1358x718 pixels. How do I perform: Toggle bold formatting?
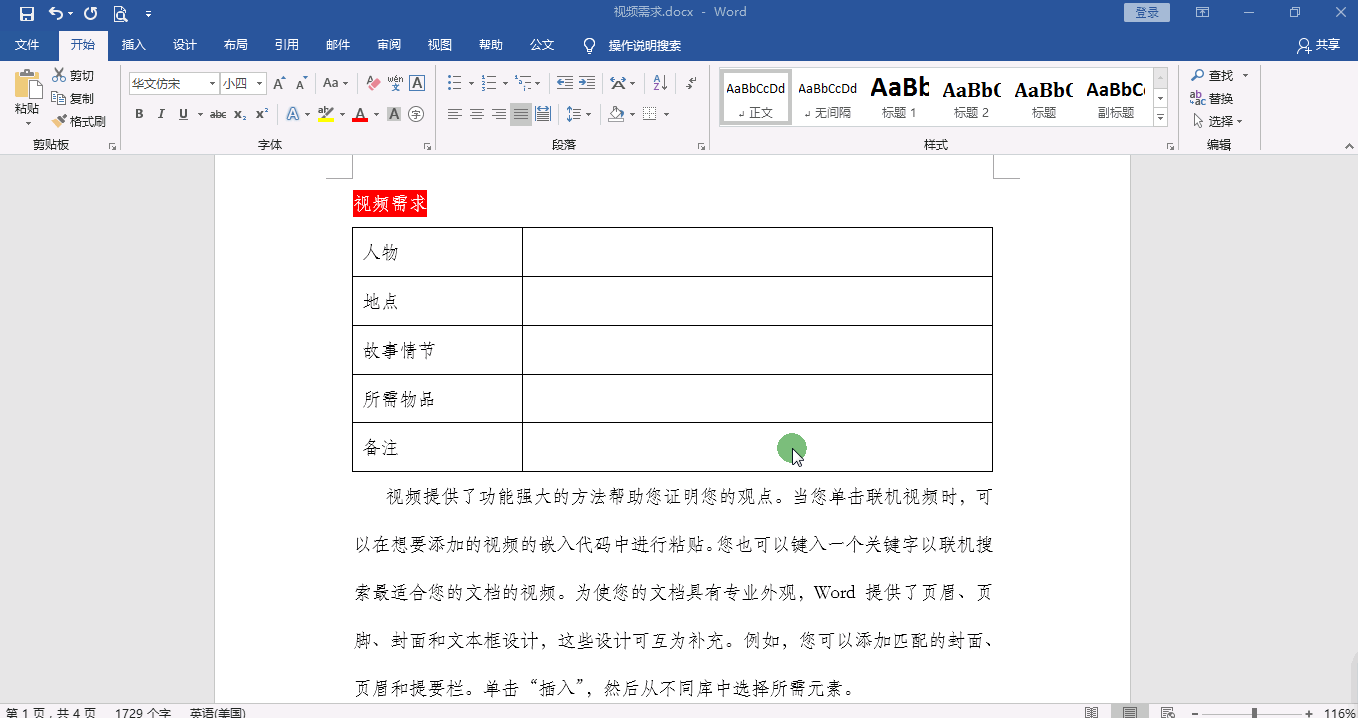tap(139, 114)
